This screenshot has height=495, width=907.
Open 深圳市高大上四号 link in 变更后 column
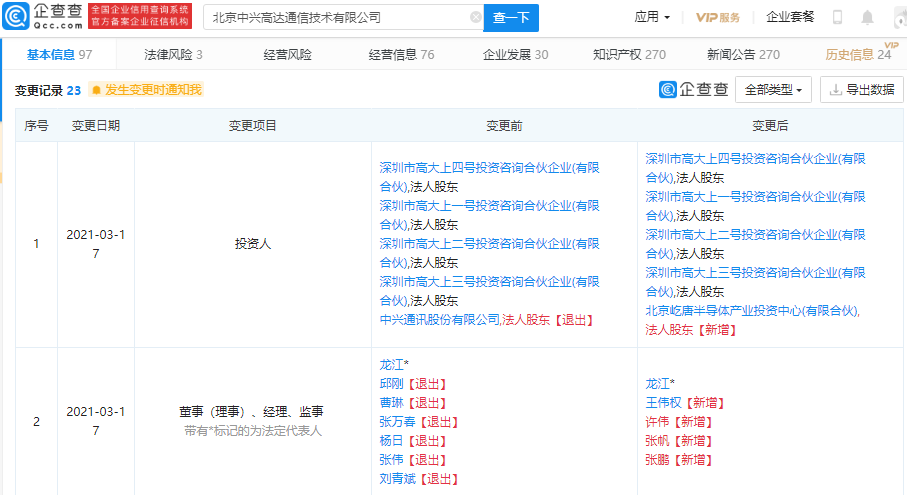tap(755, 168)
